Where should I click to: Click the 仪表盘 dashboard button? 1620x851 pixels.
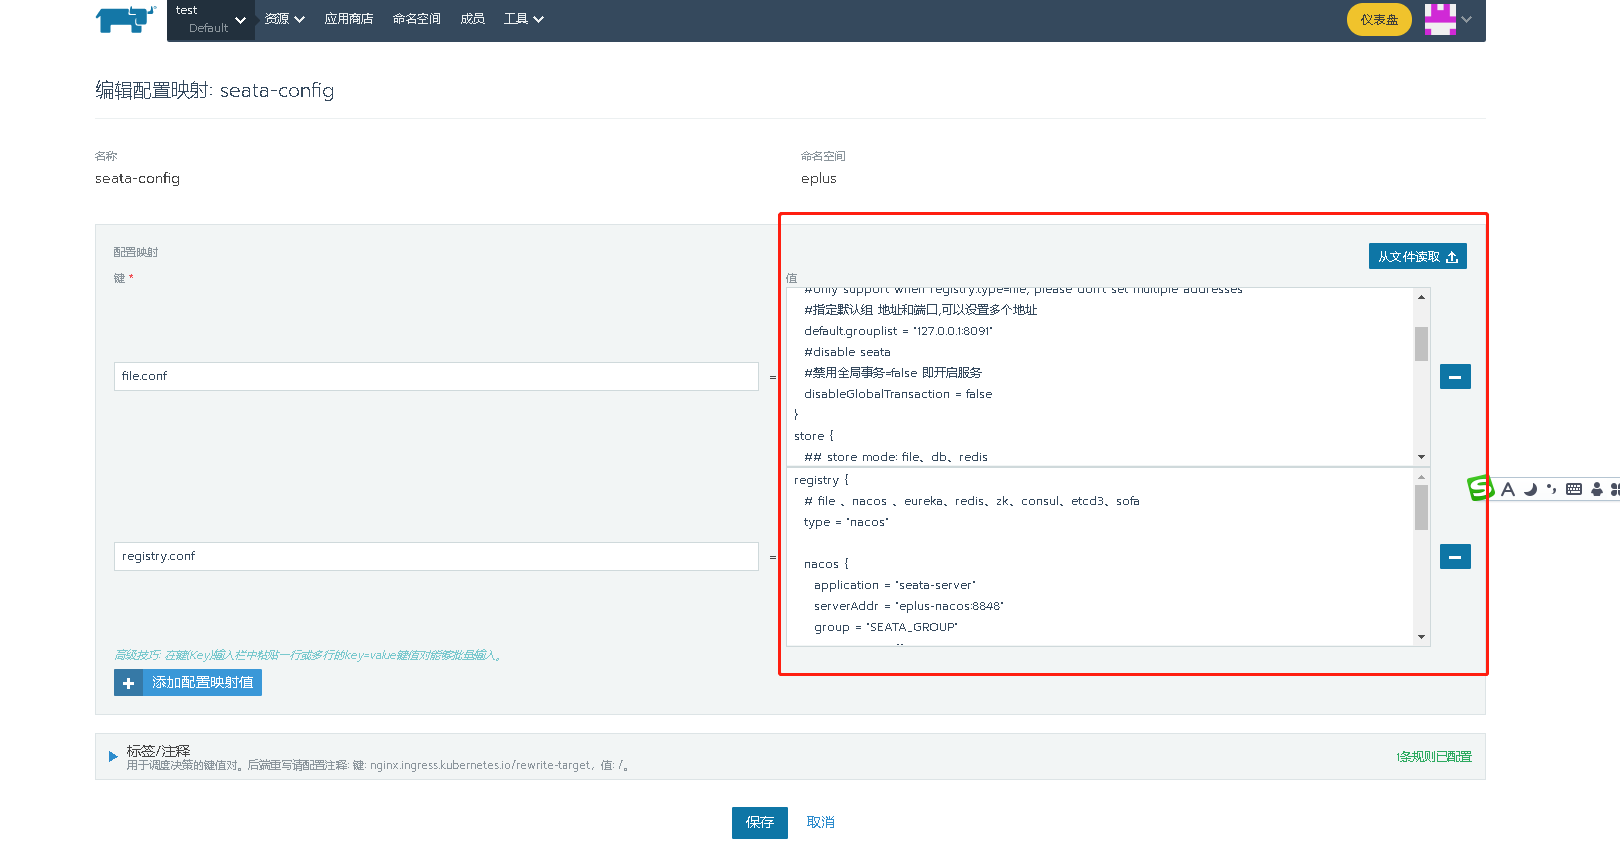tap(1379, 19)
